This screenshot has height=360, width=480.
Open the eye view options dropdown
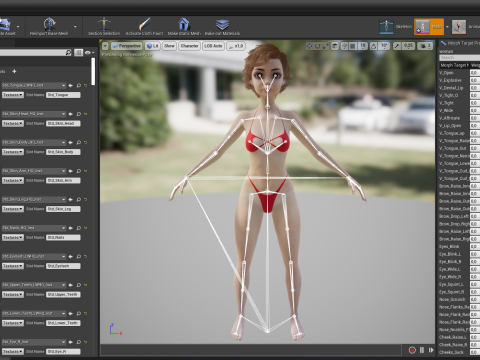tap(89, 53)
